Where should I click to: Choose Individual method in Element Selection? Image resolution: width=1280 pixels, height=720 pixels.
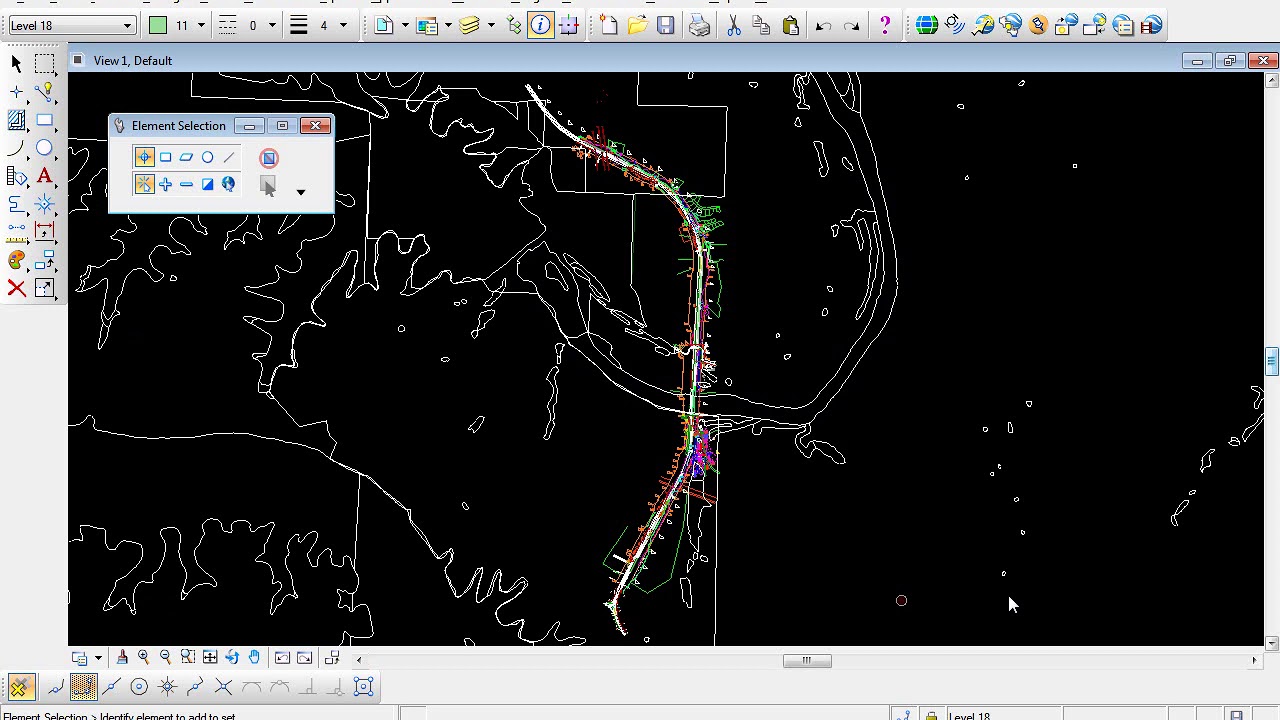click(144, 157)
